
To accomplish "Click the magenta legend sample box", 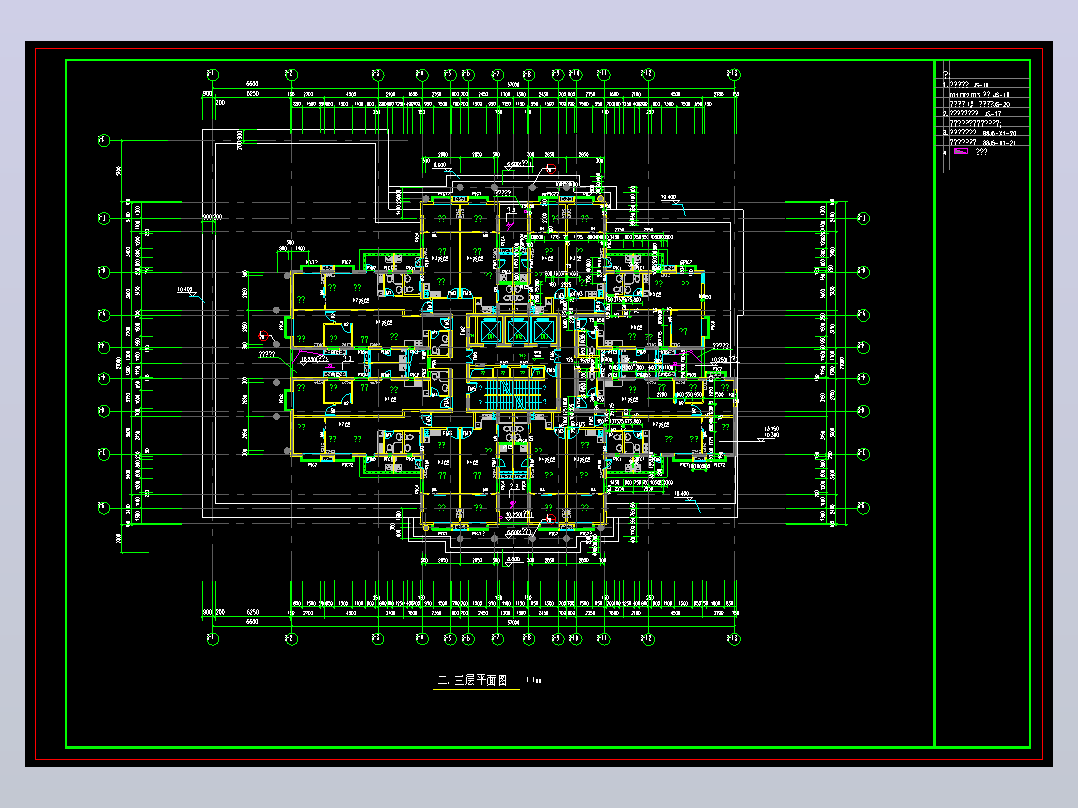I will coord(961,151).
